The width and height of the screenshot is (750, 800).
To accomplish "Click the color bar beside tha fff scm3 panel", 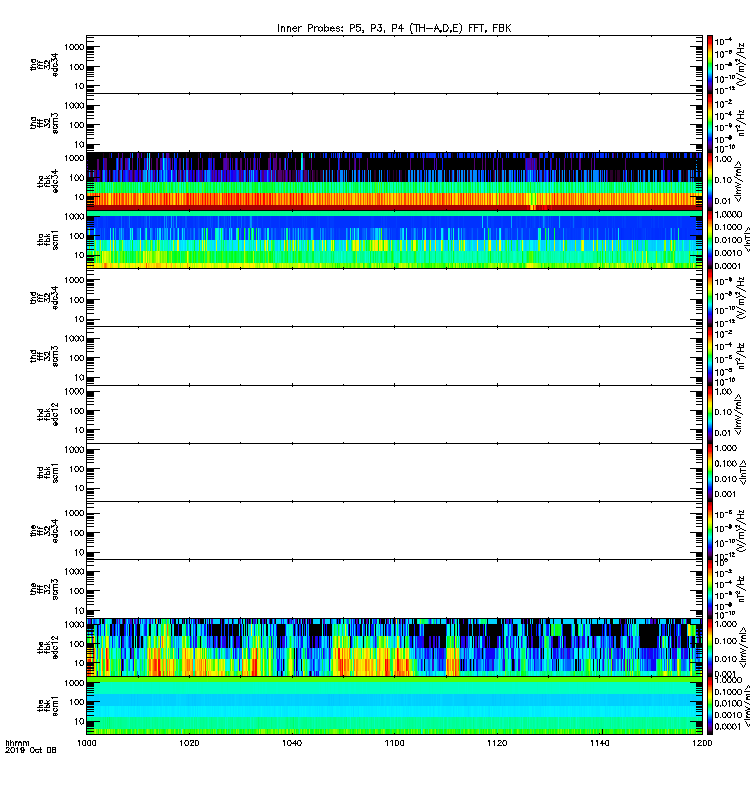I will pos(710,123).
